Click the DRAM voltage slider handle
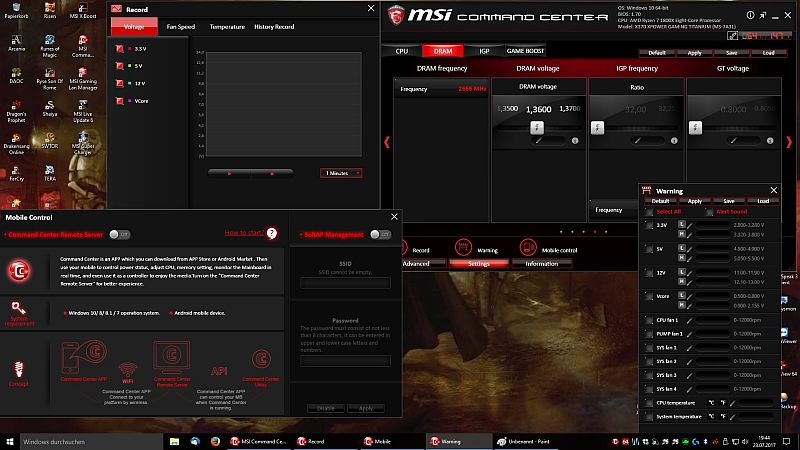 coord(537,127)
